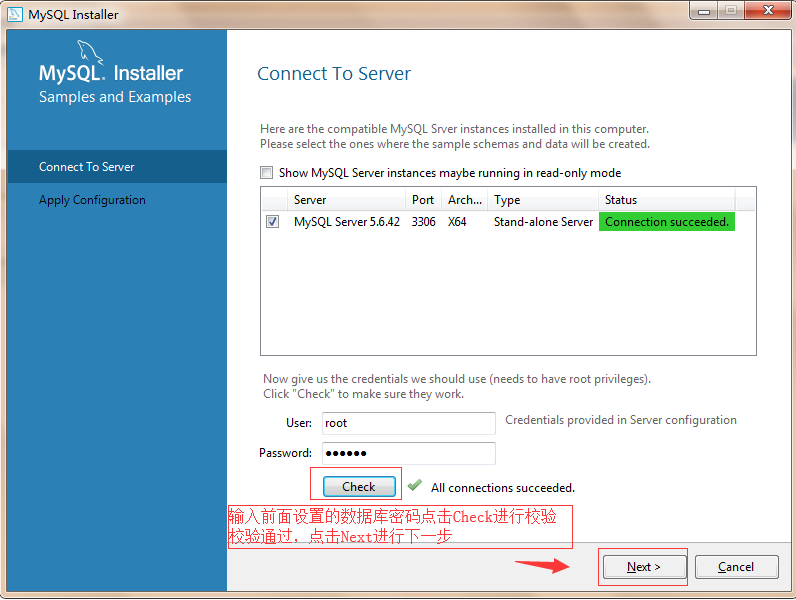Image resolution: width=796 pixels, height=600 pixels.
Task: Click the MySQL dolphin logo
Action: click(90, 52)
